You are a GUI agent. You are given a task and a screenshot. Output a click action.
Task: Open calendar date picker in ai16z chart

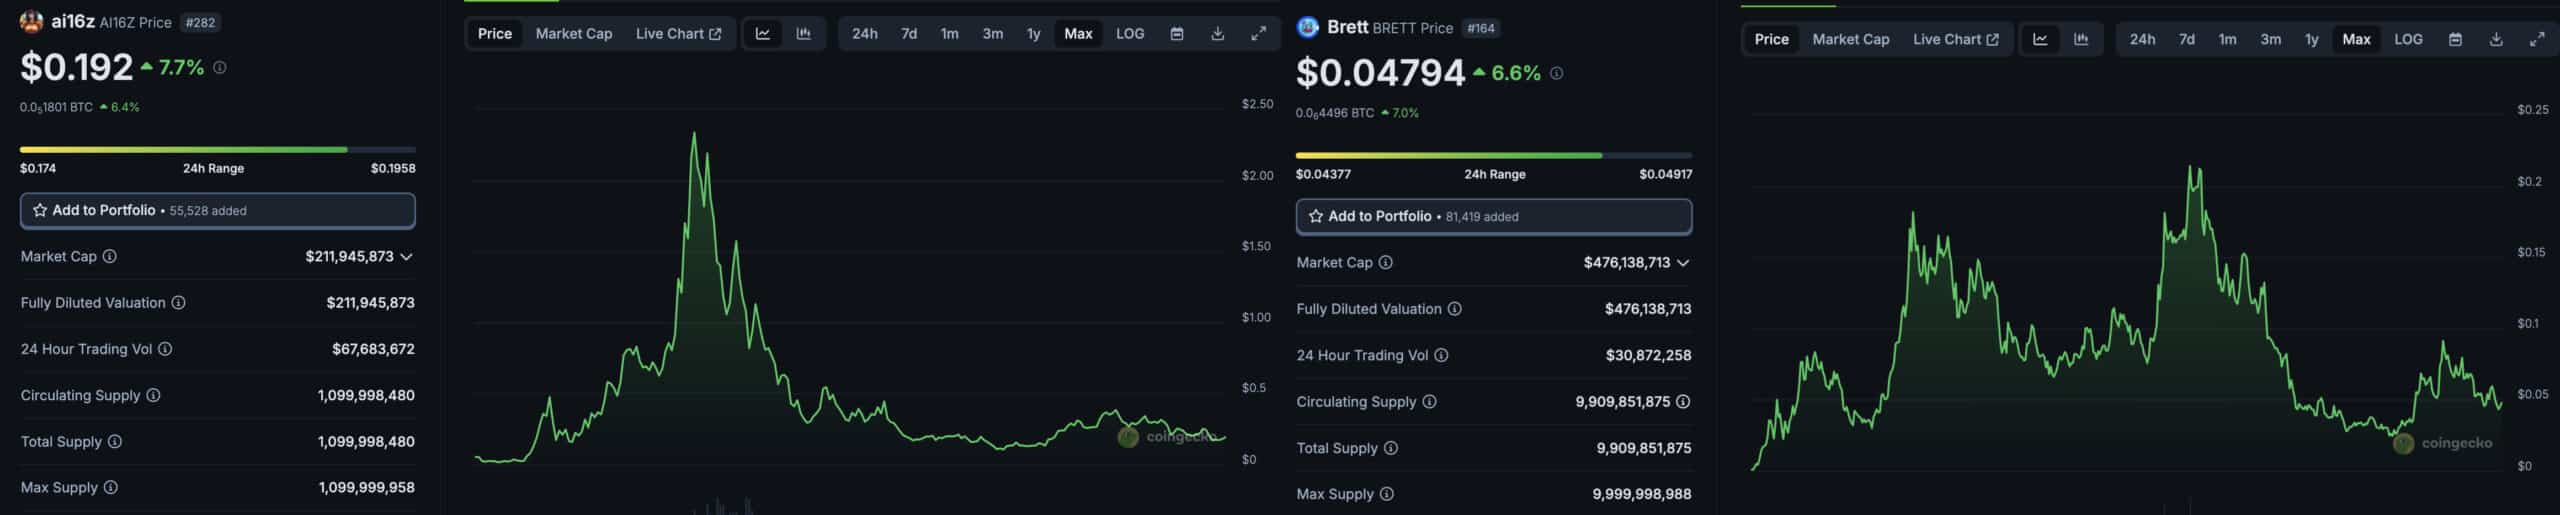1177,34
